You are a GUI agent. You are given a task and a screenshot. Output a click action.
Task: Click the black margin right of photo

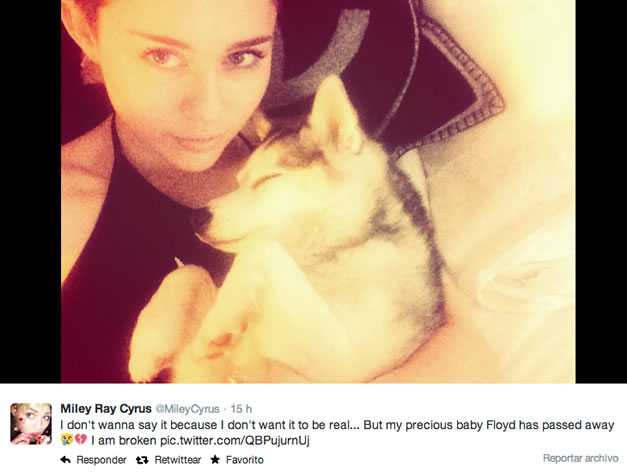pos(601,191)
